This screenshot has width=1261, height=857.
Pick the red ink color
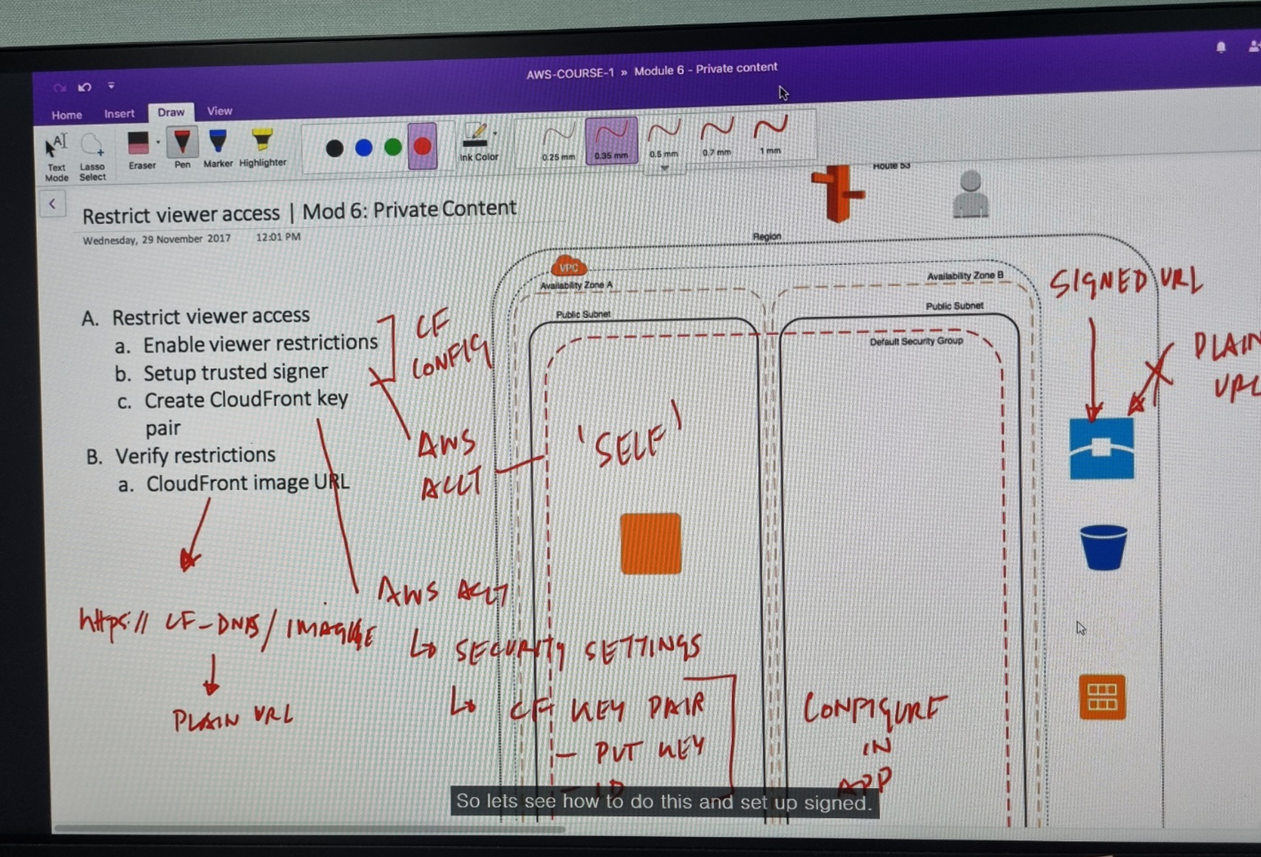coord(422,147)
